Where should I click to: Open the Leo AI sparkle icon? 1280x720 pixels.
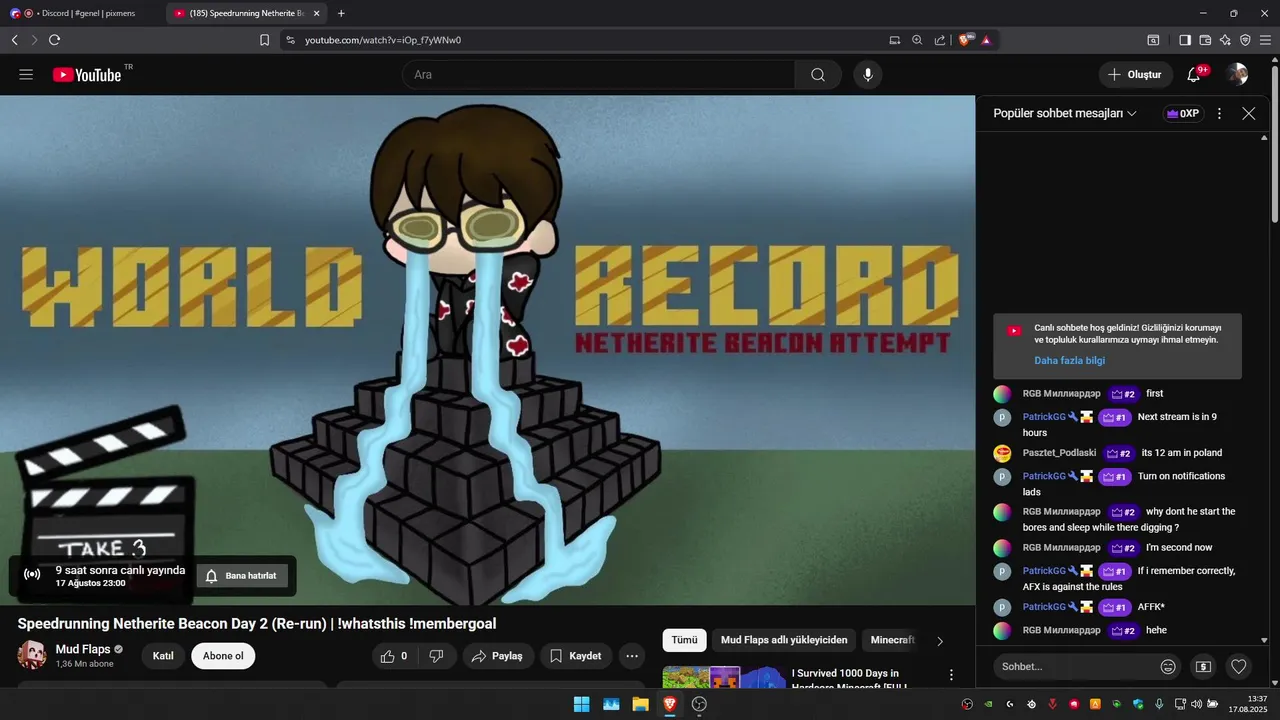pyautogui.click(x=1225, y=40)
